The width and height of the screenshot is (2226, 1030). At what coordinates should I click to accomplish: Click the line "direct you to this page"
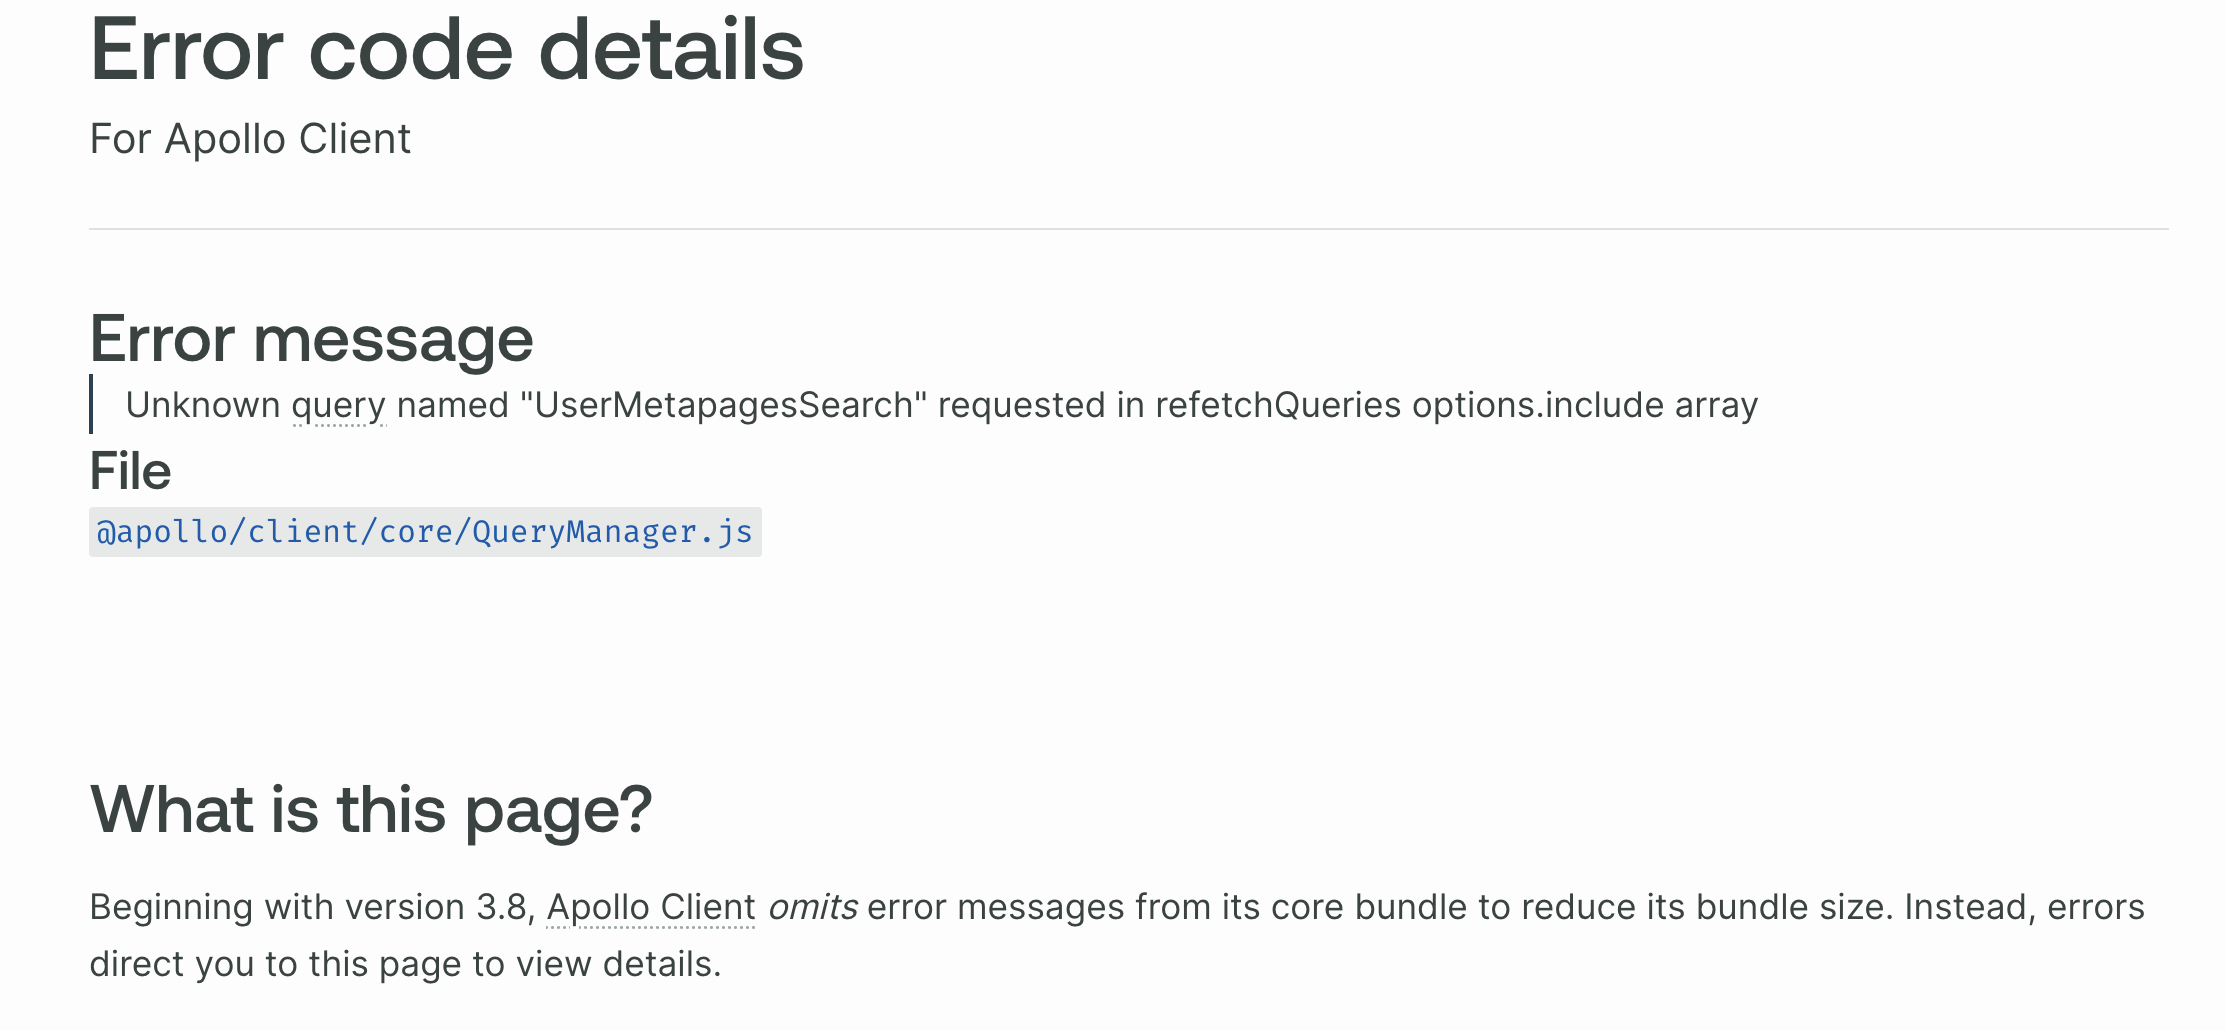click(405, 965)
